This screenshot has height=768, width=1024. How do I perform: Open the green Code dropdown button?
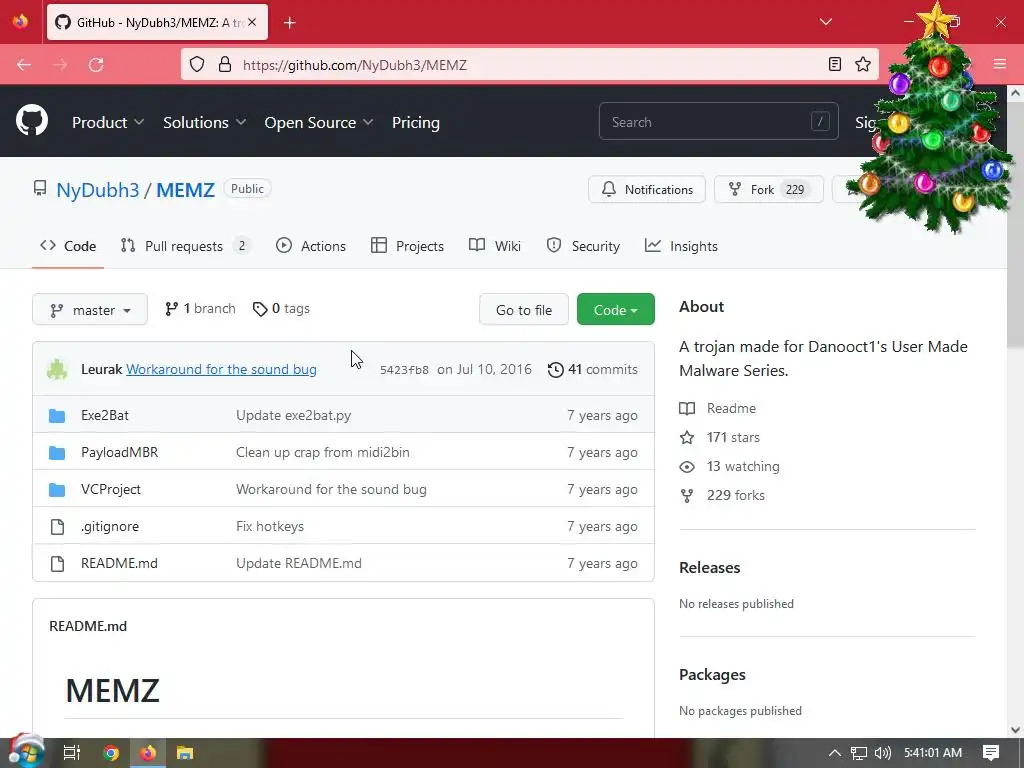616,310
